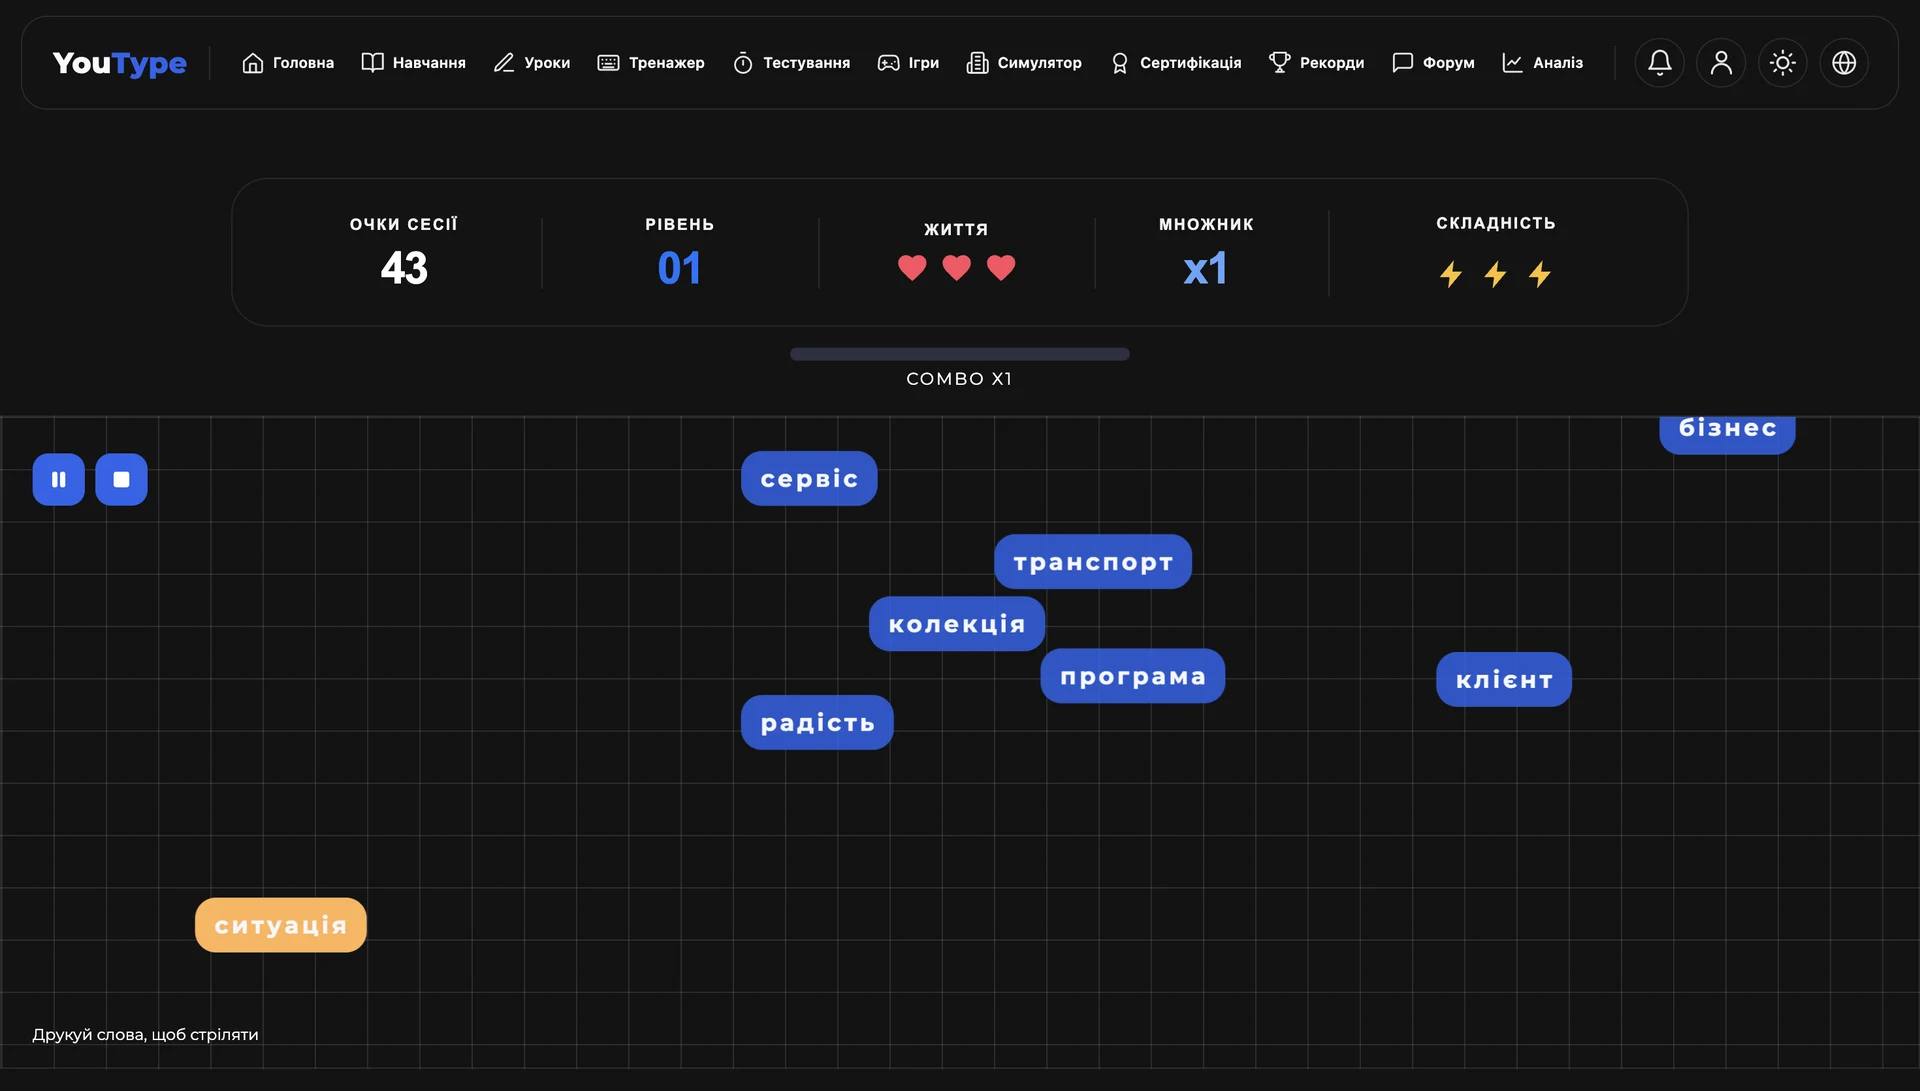Open the Форум chat page

pyautogui.click(x=1433, y=63)
